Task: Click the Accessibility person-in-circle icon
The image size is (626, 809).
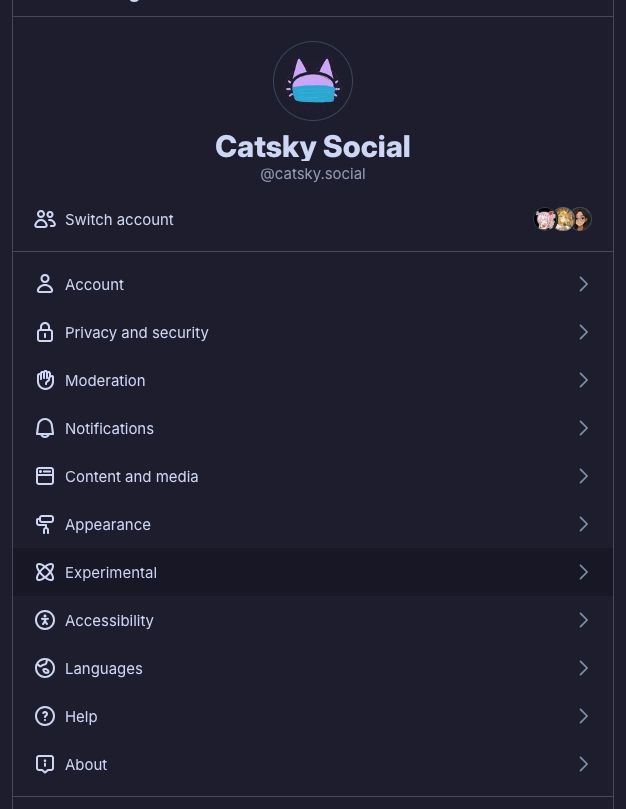Action: click(x=45, y=620)
